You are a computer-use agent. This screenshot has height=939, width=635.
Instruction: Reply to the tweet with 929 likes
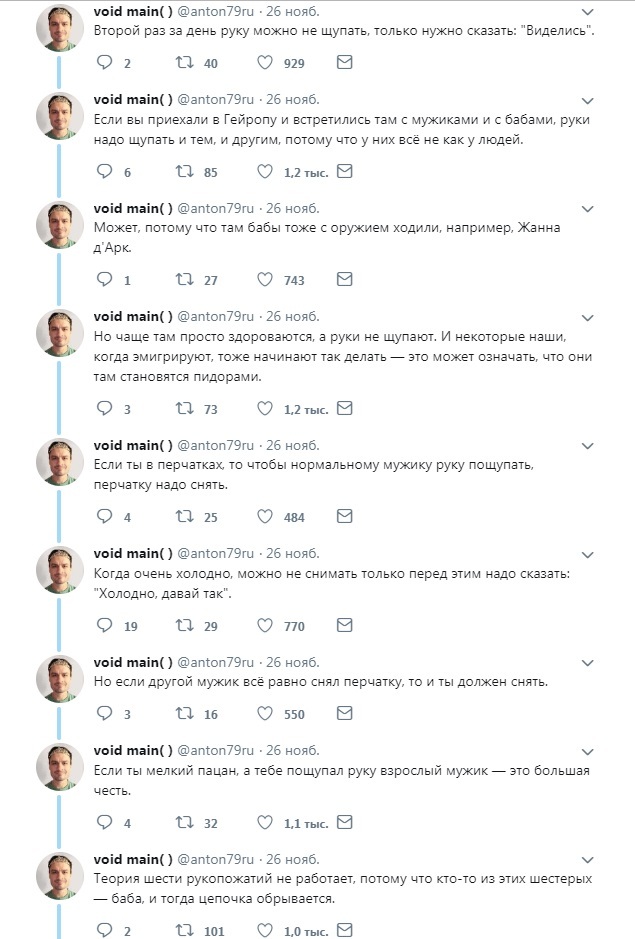tap(105, 63)
